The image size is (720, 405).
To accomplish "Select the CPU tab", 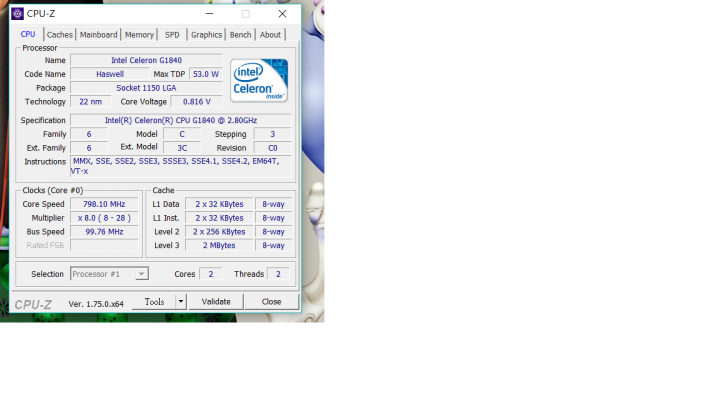I will [28, 34].
